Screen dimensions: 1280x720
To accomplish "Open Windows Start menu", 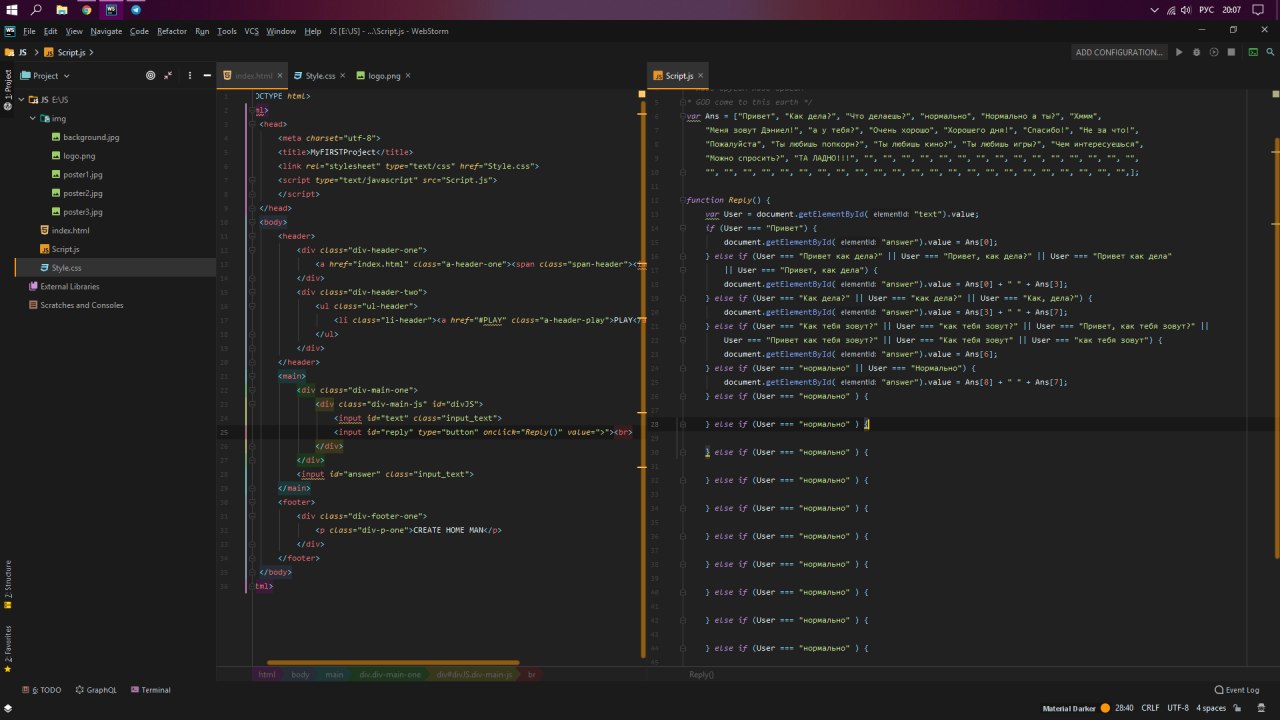I will (x=11, y=9).
